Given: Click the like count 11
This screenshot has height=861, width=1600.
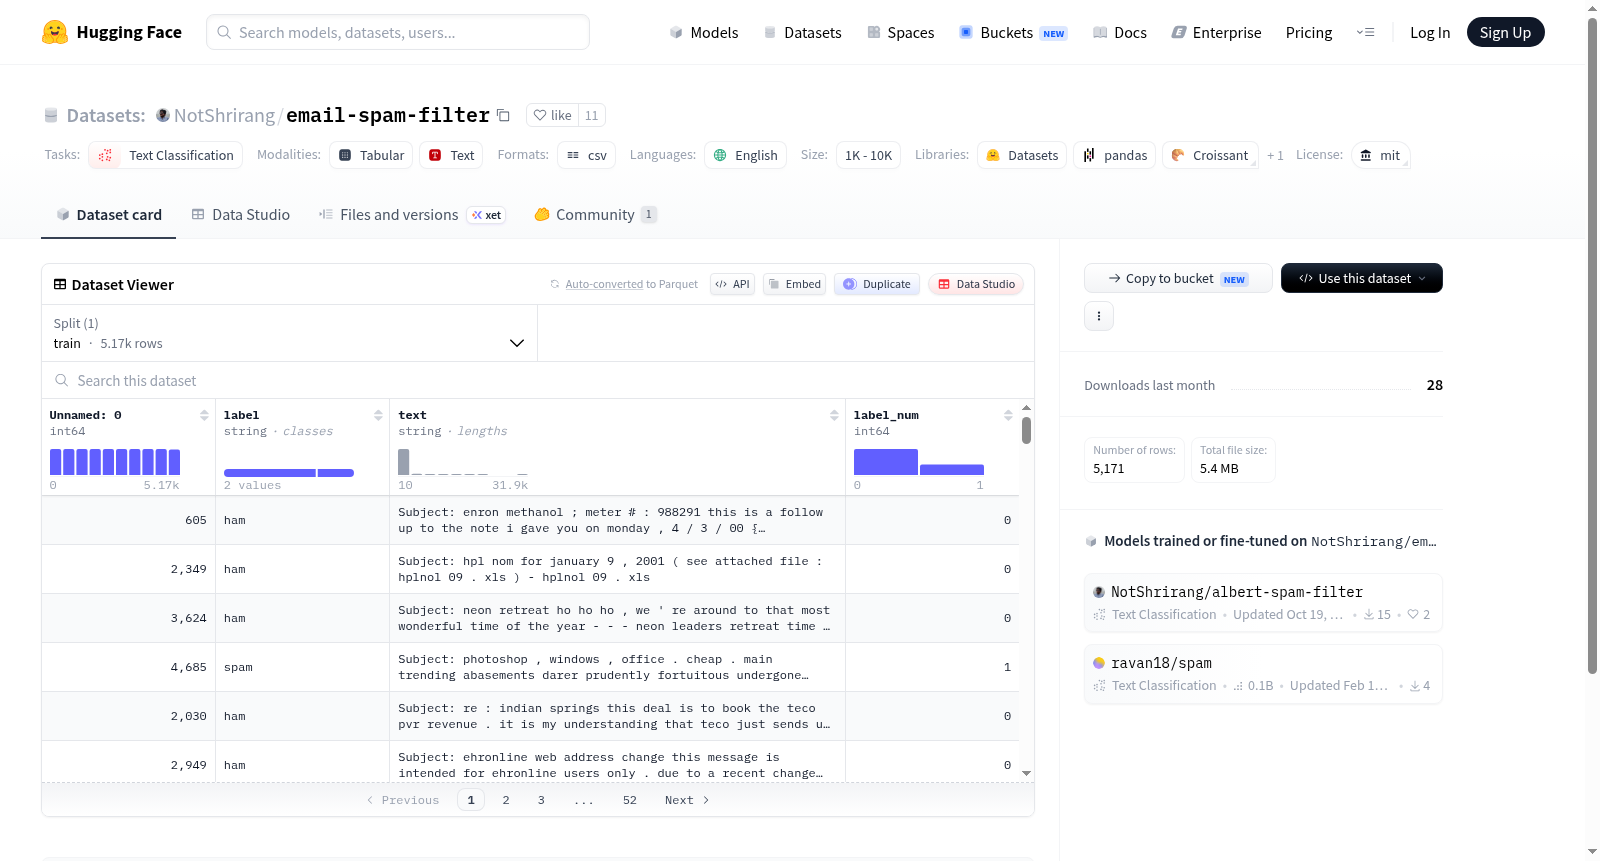Looking at the screenshot, I should 592,116.
